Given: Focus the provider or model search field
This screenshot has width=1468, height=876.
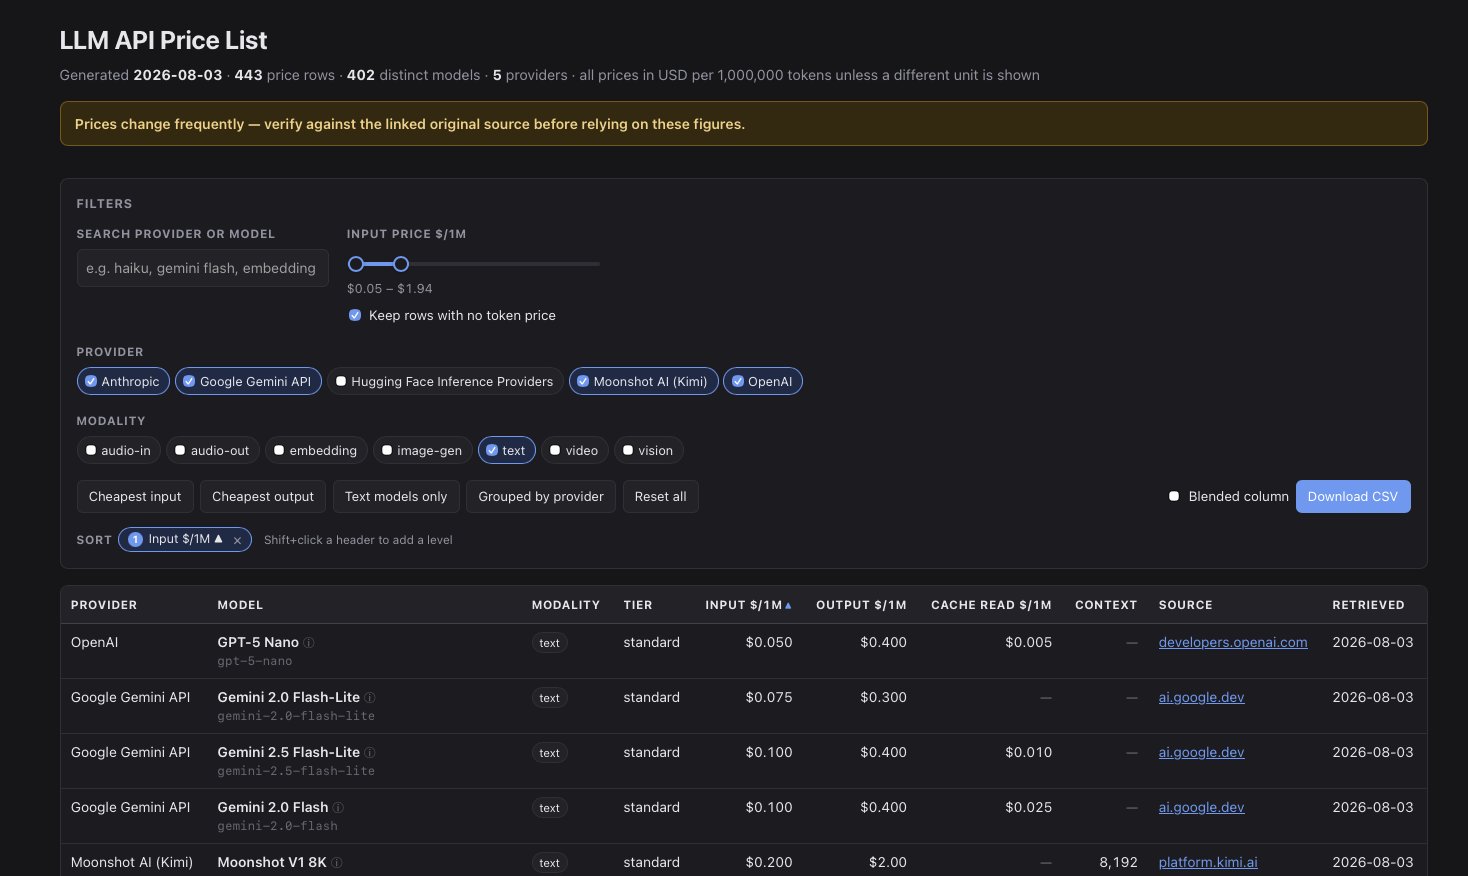Looking at the screenshot, I should pos(203,268).
